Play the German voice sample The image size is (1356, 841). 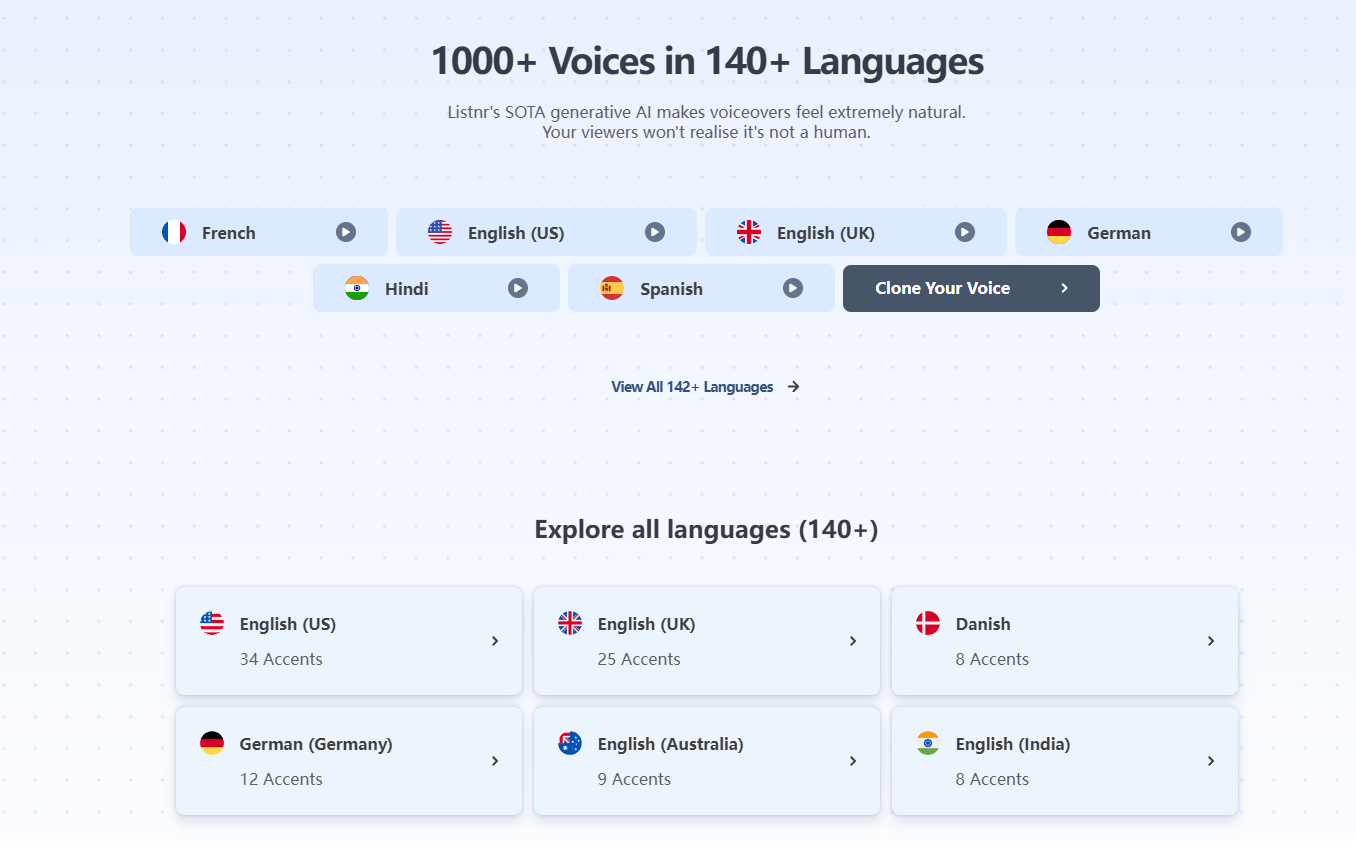tap(1241, 232)
